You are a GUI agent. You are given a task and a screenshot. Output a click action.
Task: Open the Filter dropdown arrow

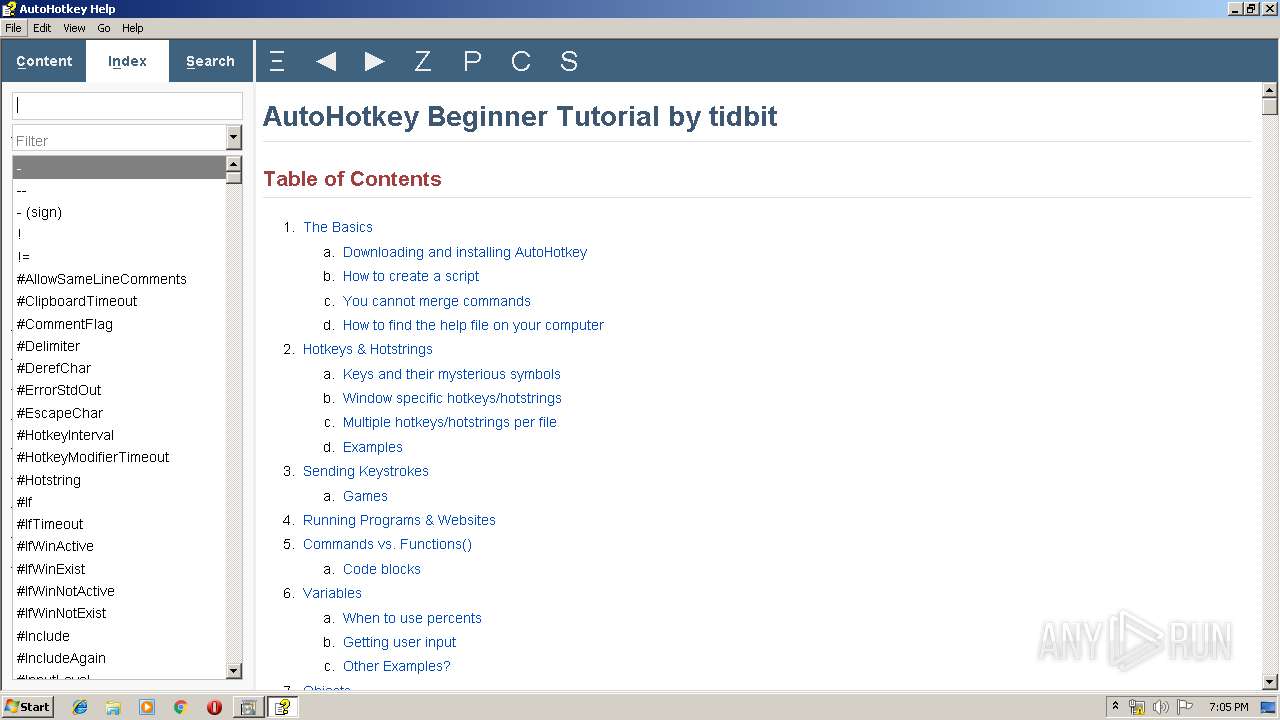[x=234, y=138]
